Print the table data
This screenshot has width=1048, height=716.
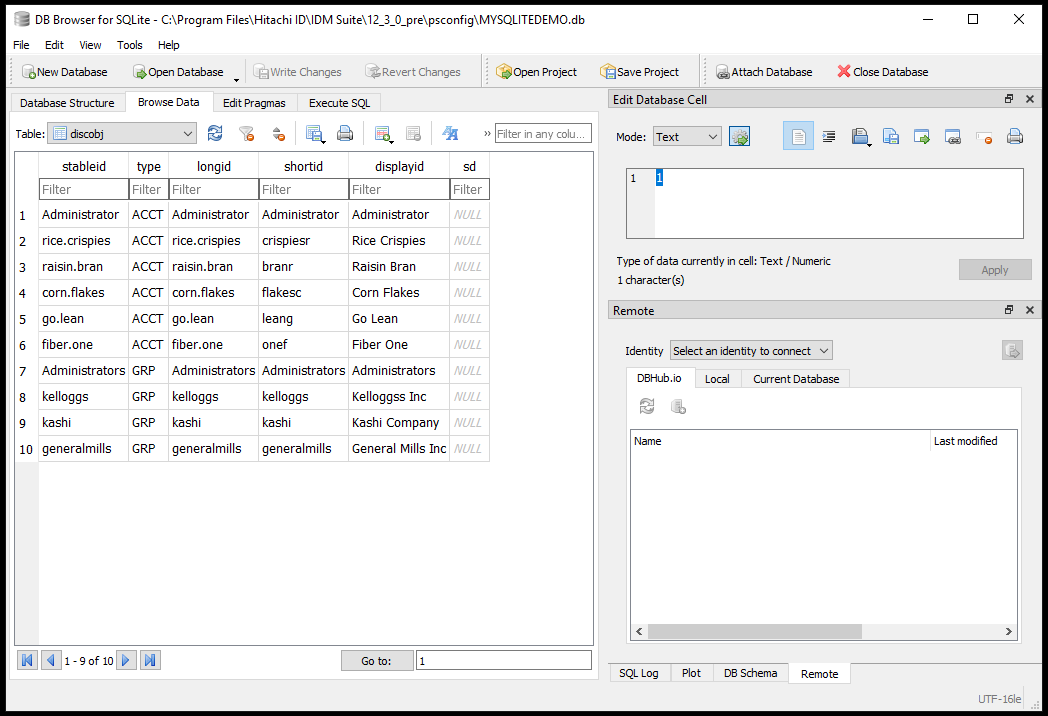345,134
